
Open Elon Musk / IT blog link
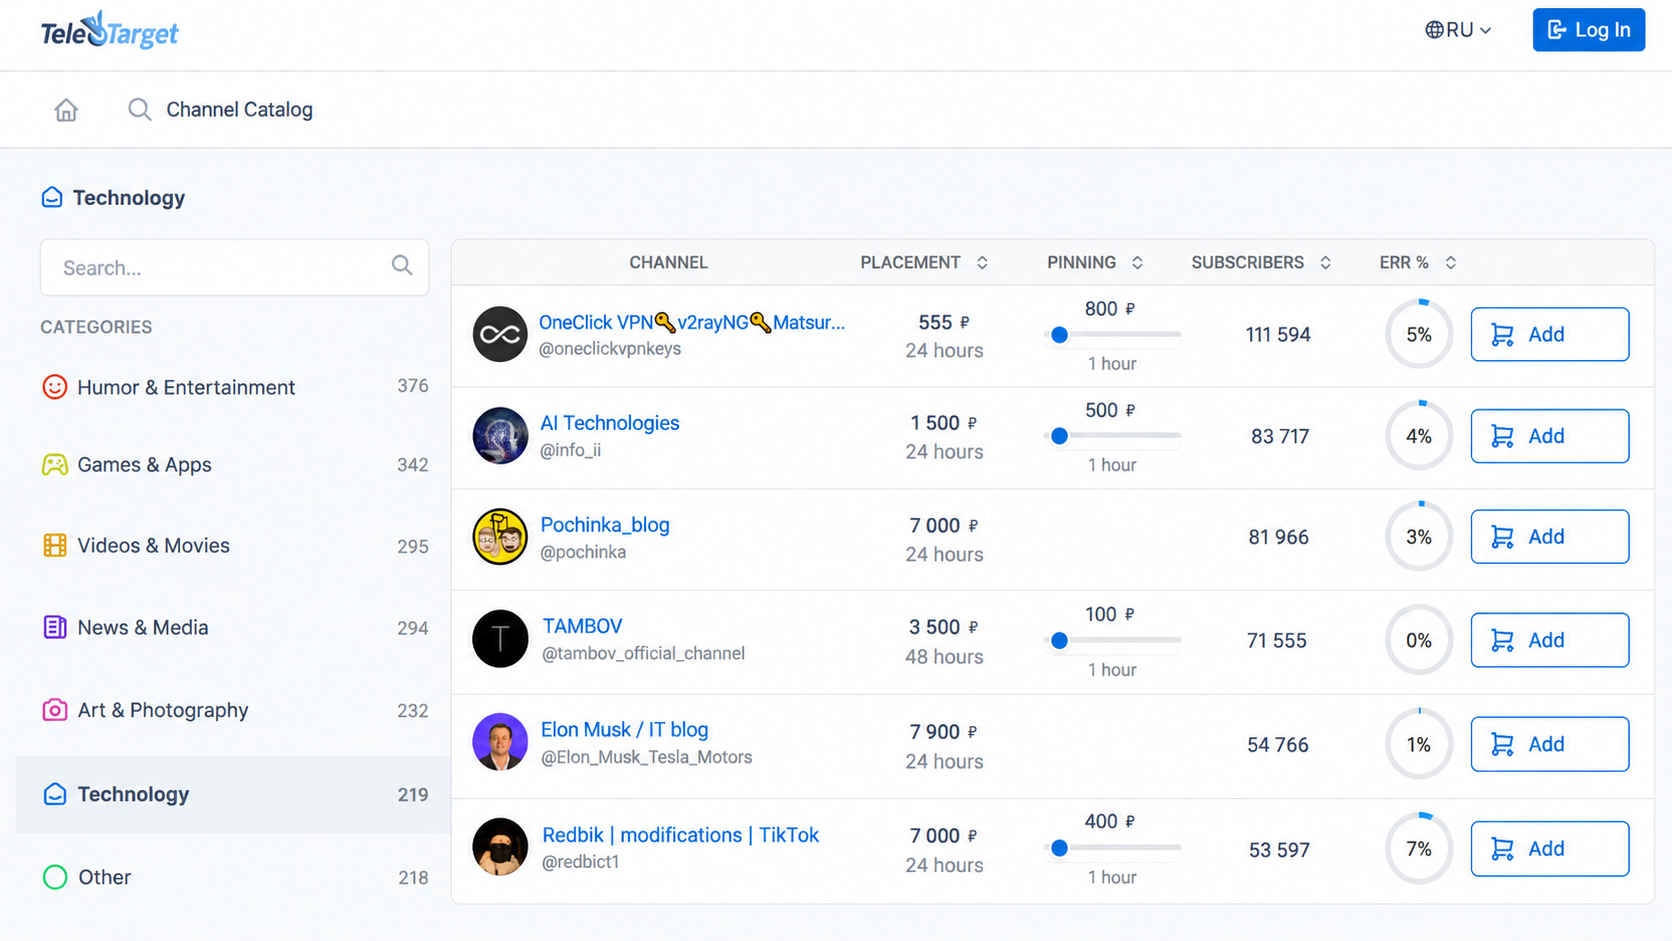click(x=624, y=730)
